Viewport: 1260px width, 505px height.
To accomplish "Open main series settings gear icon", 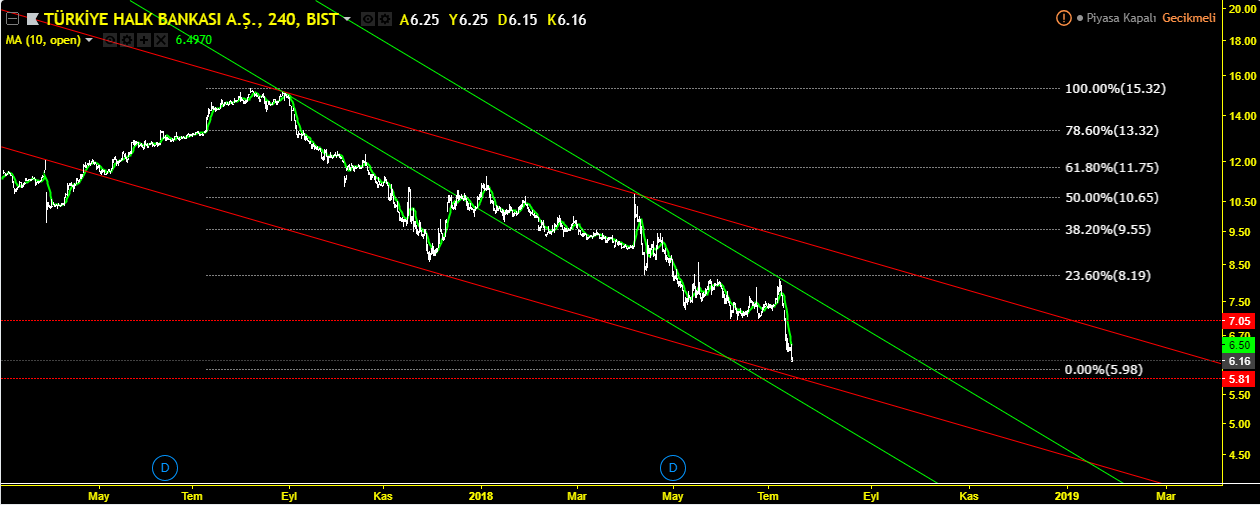I will (x=383, y=19).
